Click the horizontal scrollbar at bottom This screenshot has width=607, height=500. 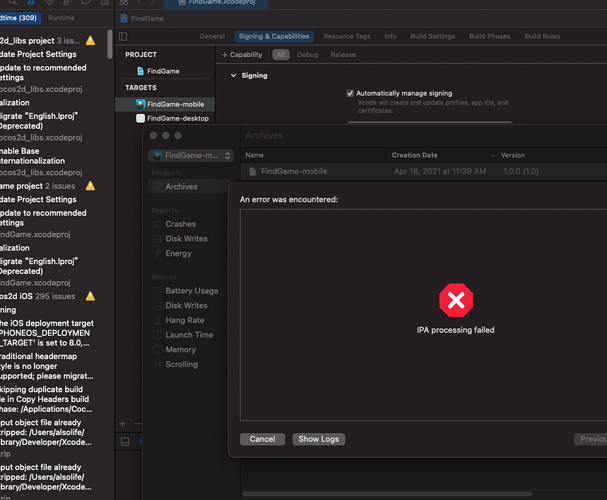point(387,494)
